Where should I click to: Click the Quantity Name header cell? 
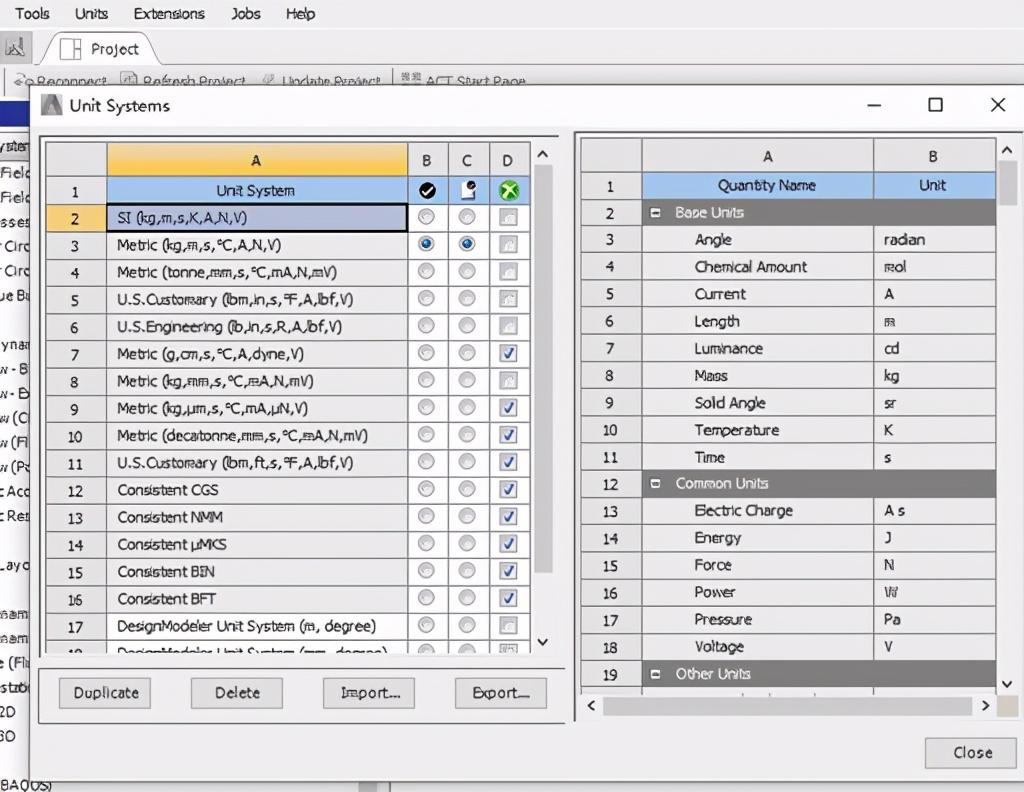[x=758, y=185]
